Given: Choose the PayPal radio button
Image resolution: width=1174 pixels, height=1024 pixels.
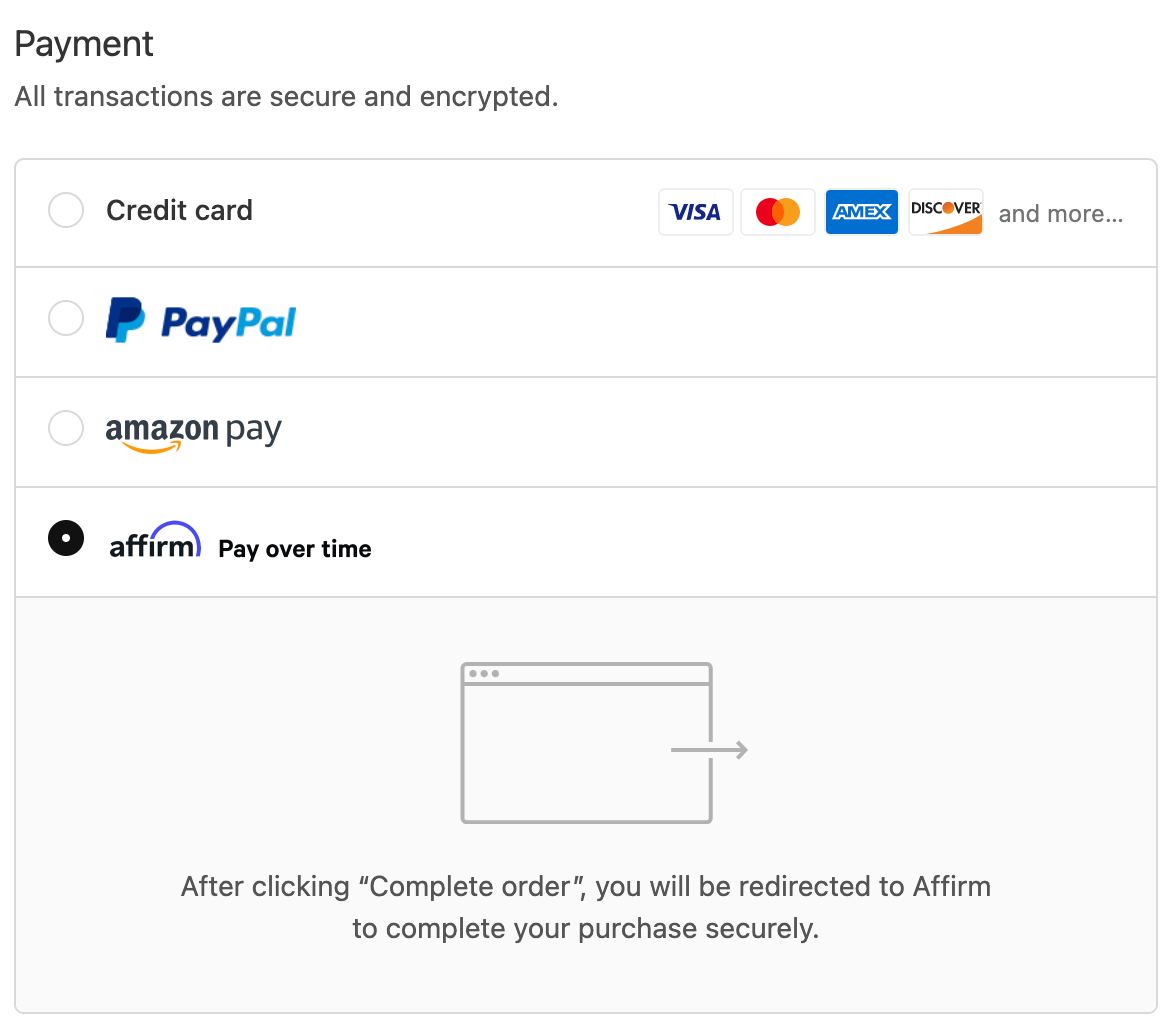Looking at the screenshot, I should point(66,319).
